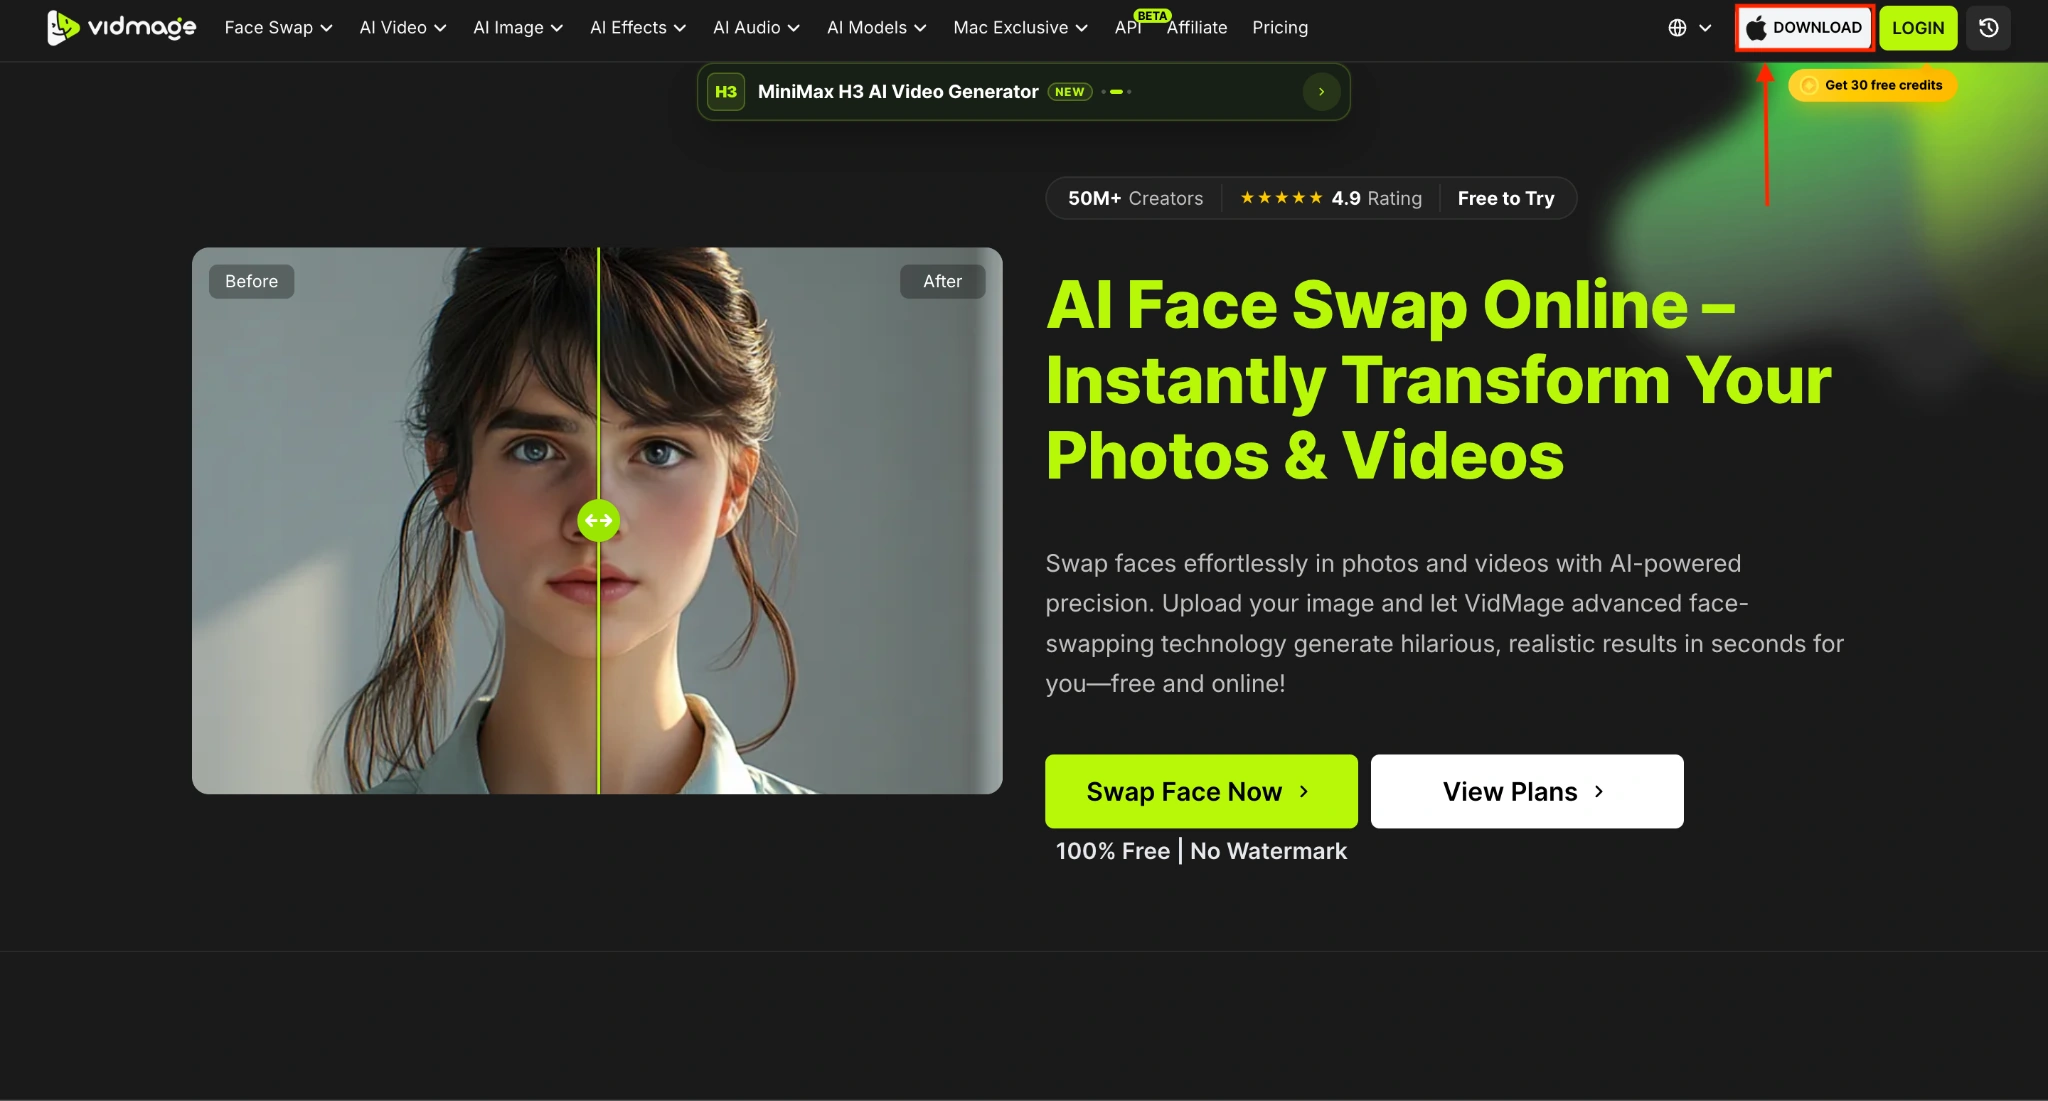Open the AI Models dropdown
Screen dimensions: 2048x1101
click(876, 28)
